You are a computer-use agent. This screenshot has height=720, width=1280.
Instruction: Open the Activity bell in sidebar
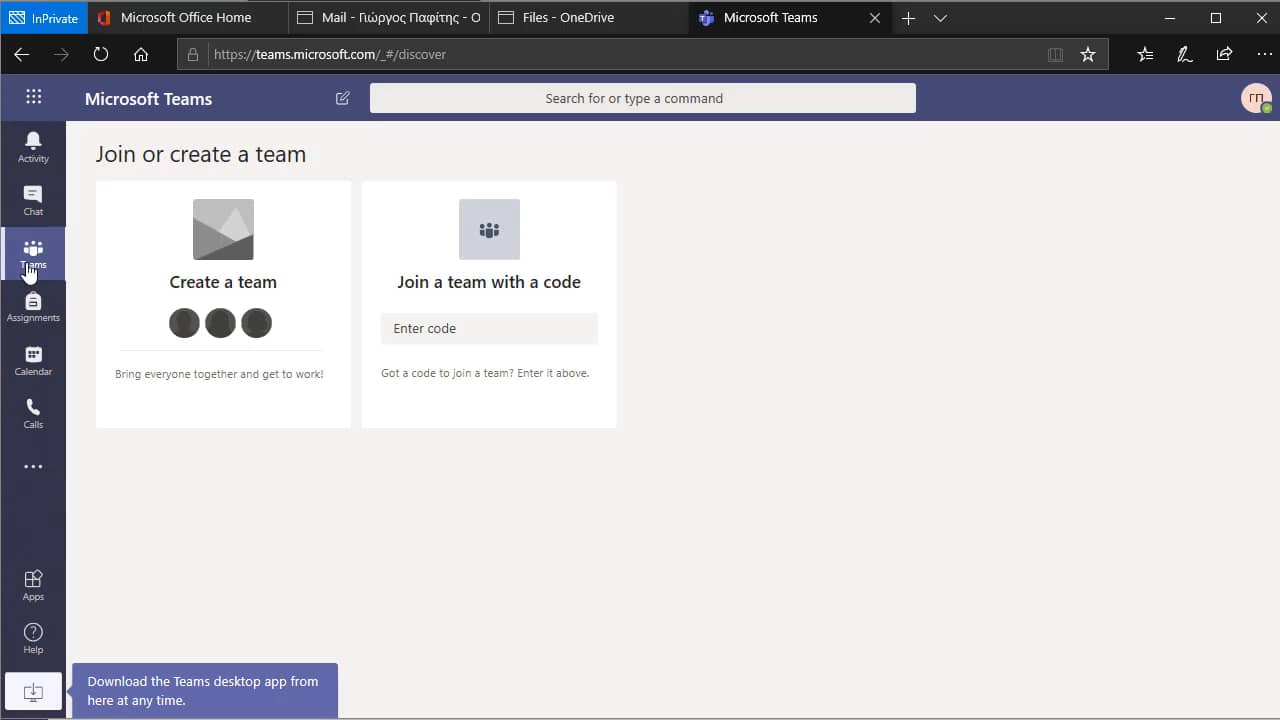(x=33, y=147)
